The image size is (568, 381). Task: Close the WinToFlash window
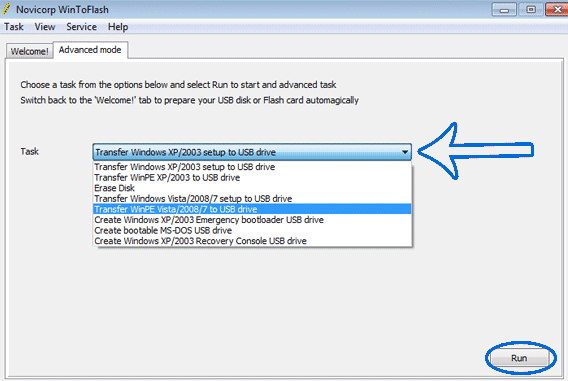click(x=557, y=9)
